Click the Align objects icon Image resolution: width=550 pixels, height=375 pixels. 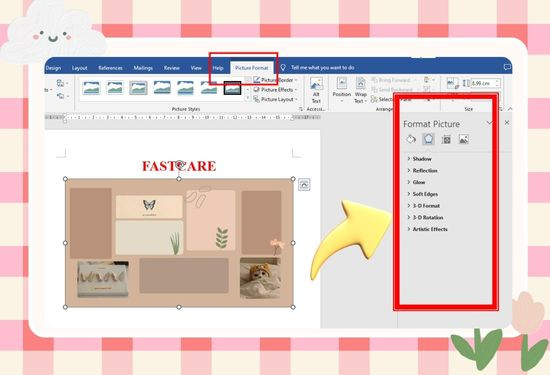pos(428,80)
